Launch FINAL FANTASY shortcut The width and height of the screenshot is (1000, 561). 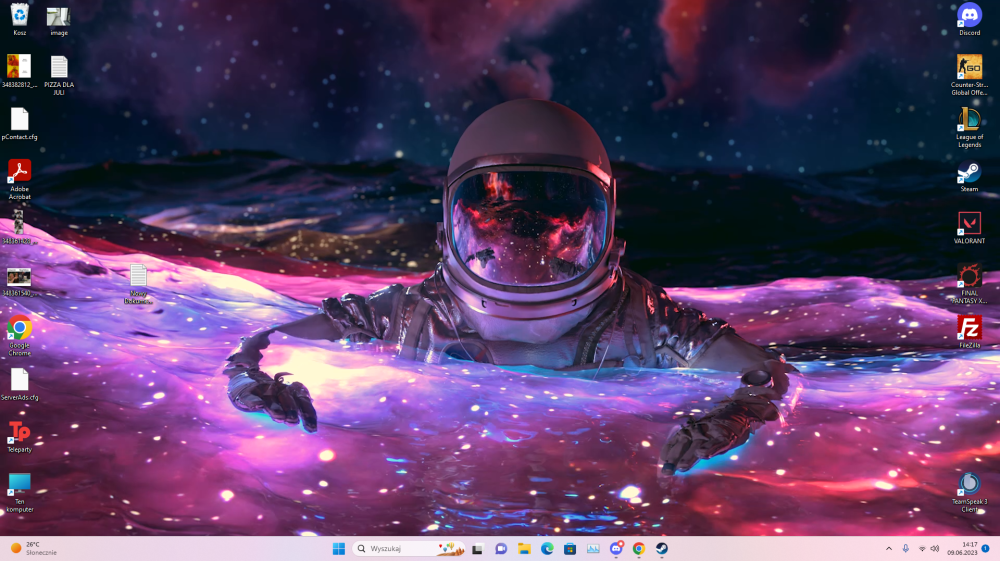point(969,284)
